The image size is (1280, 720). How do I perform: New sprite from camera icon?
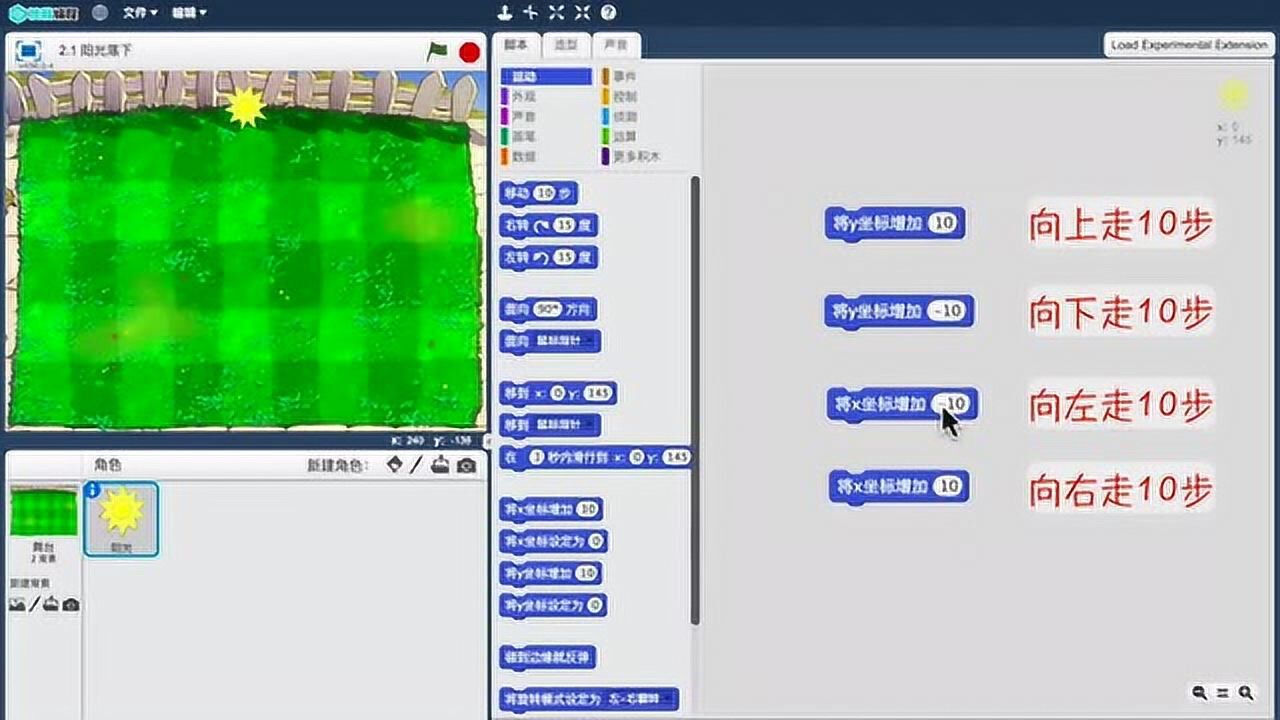pos(466,465)
